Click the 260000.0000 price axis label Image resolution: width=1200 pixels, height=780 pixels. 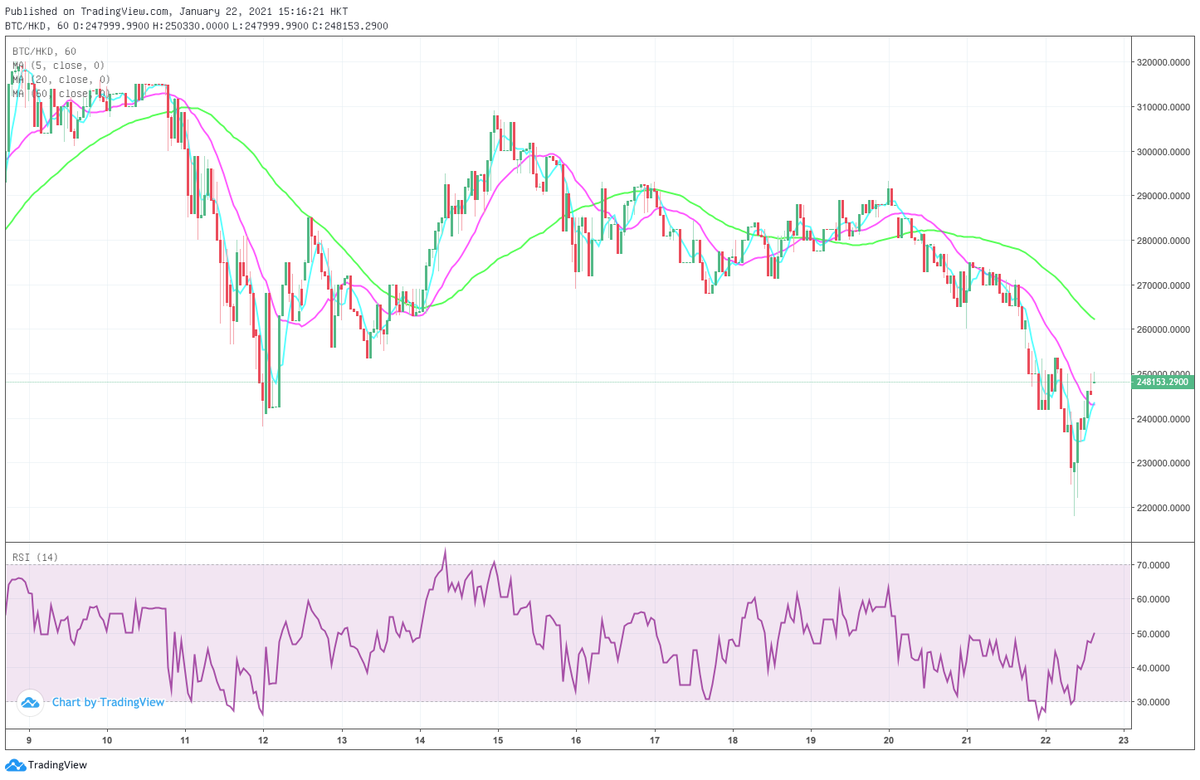[1164, 330]
